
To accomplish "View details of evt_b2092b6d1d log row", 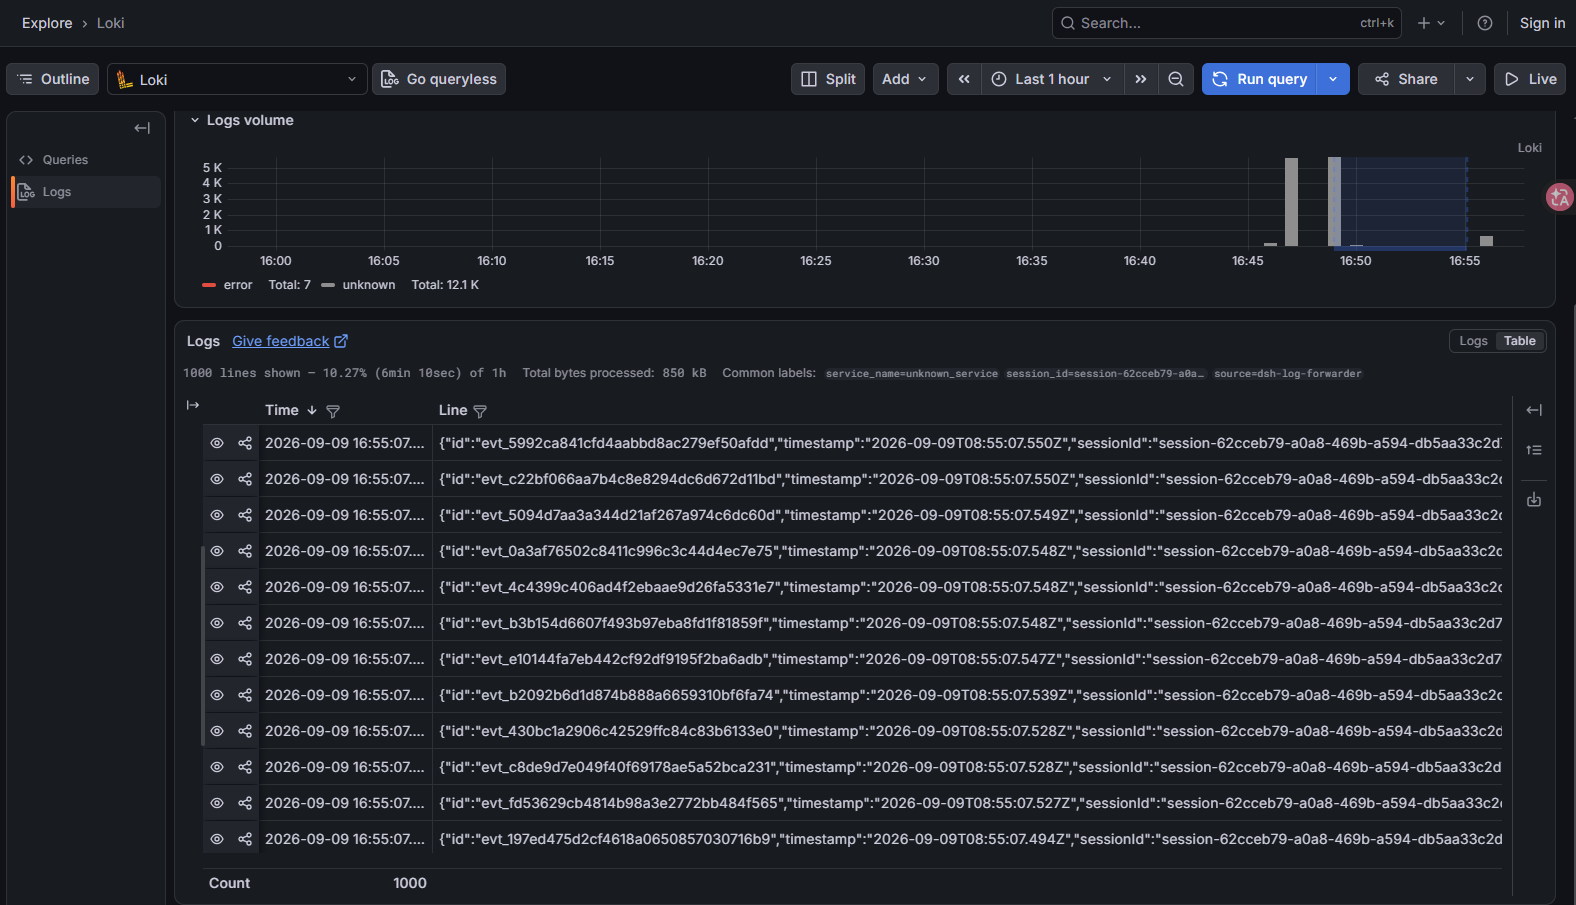I will tap(217, 695).
